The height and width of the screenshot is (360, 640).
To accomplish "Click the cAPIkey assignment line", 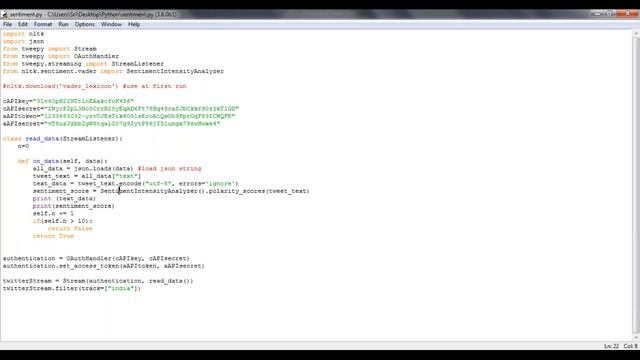I will point(68,101).
